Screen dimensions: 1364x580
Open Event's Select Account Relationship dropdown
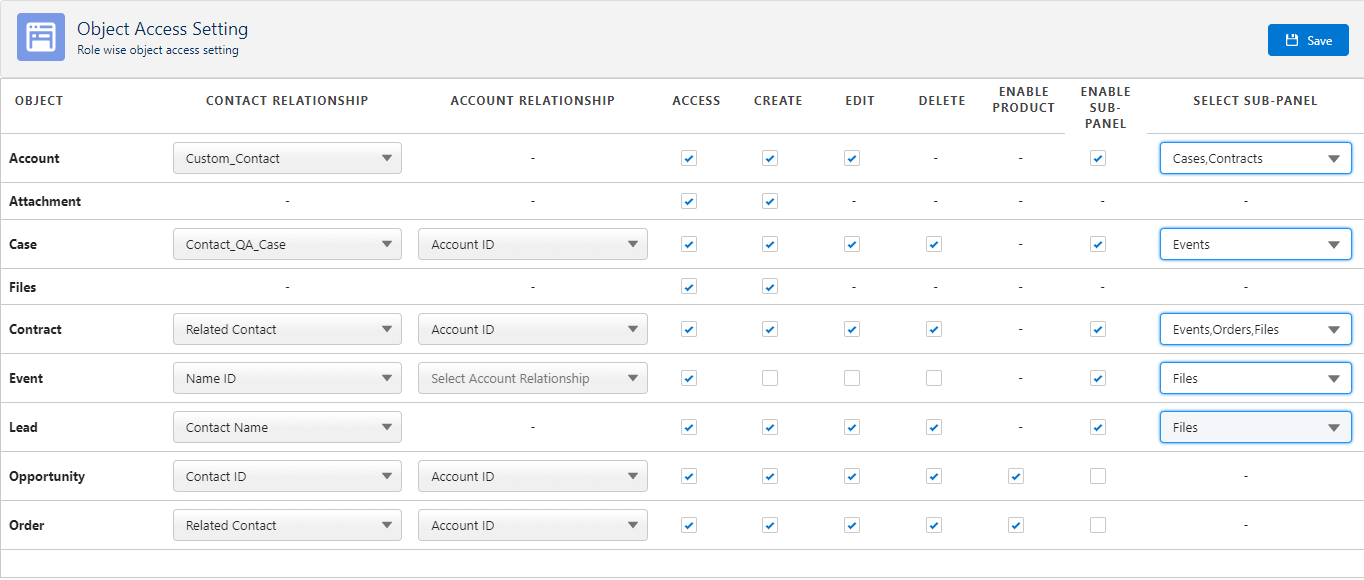point(532,378)
